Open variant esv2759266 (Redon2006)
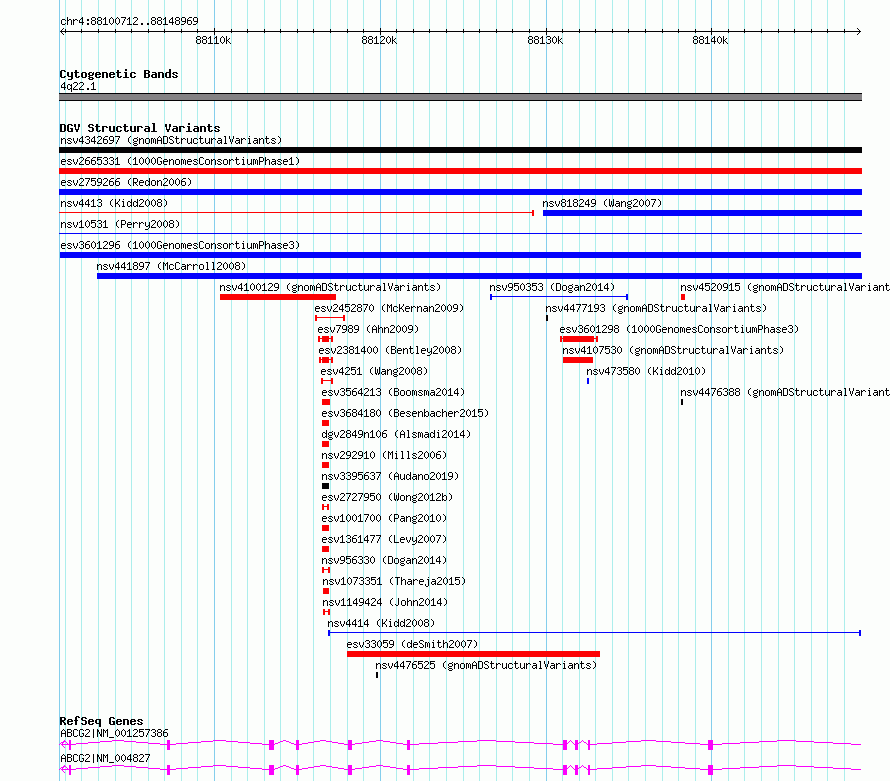890x781 pixels. [126, 182]
